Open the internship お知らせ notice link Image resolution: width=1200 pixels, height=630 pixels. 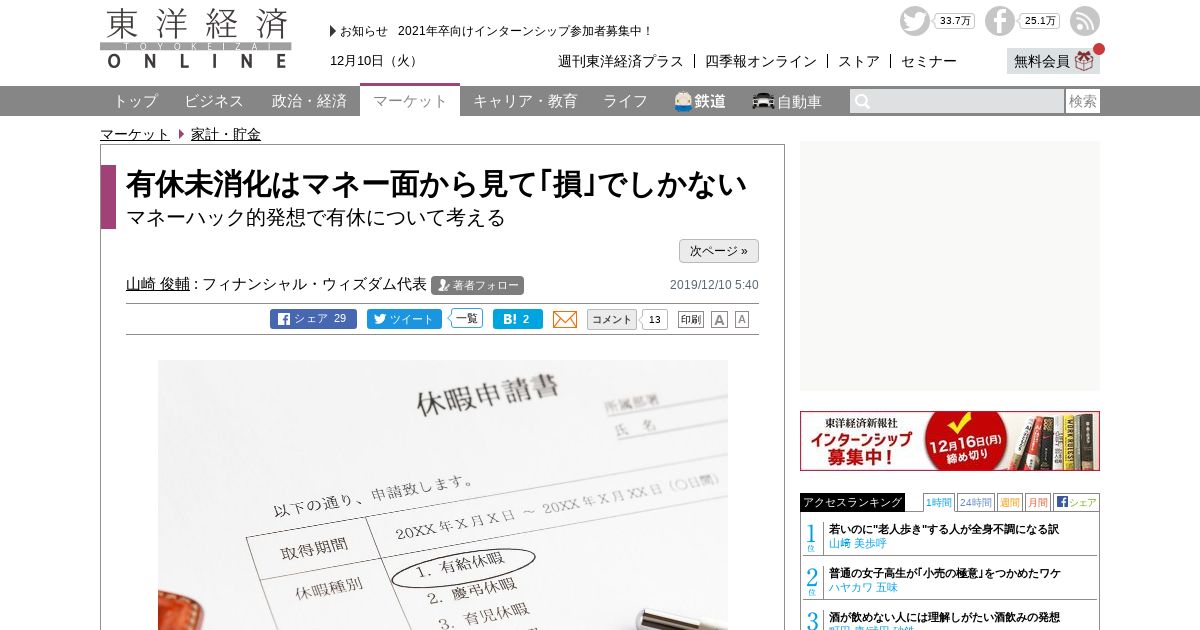click(x=525, y=31)
